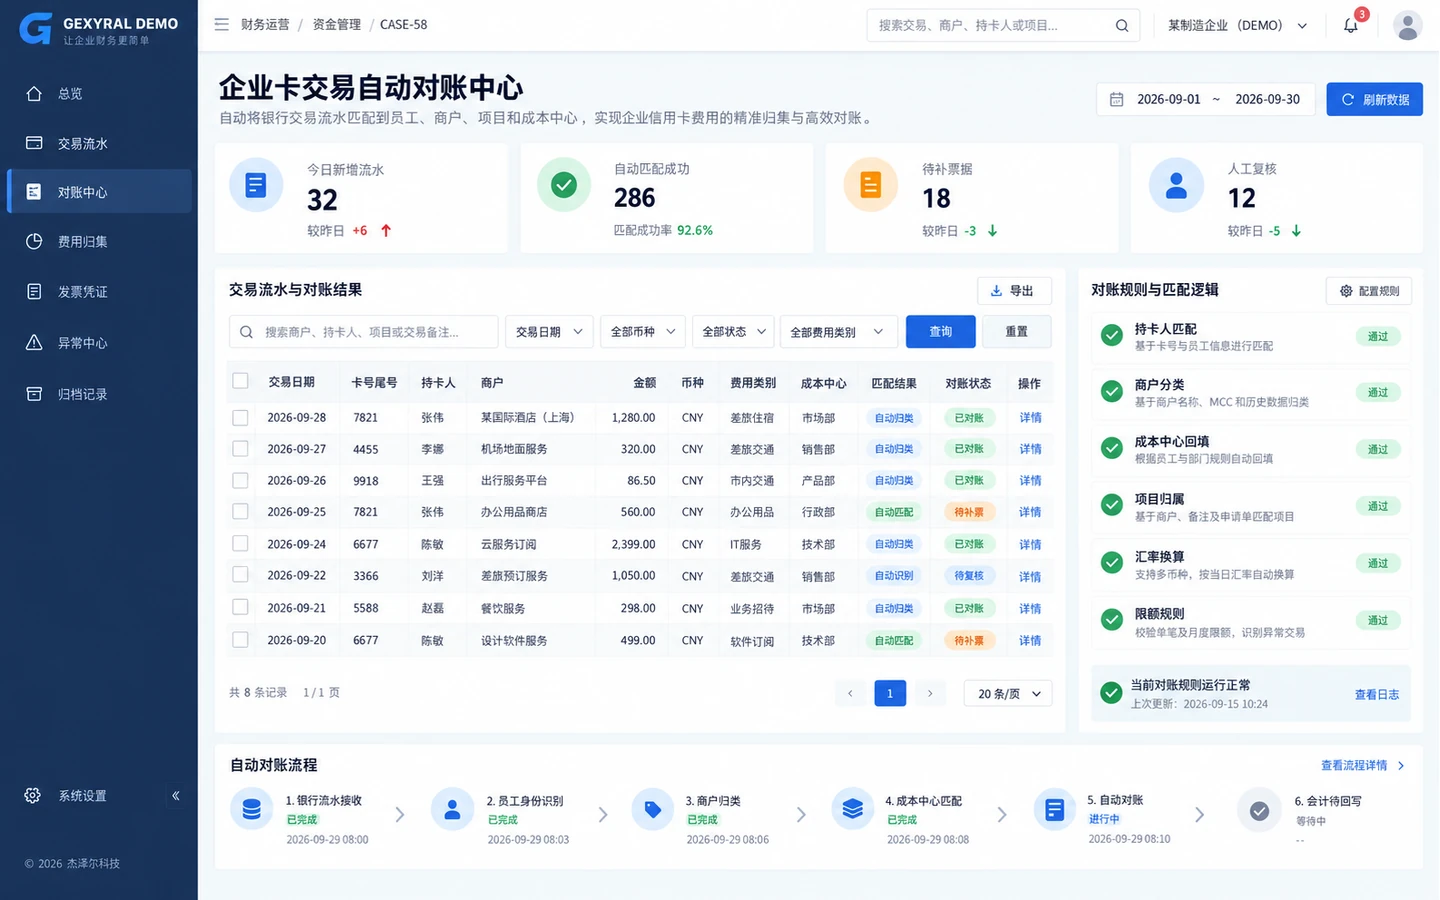Click the 会计待回写 check step icon
Image resolution: width=1440 pixels, height=900 pixels.
pyautogui.click(x=1260, y=811)
